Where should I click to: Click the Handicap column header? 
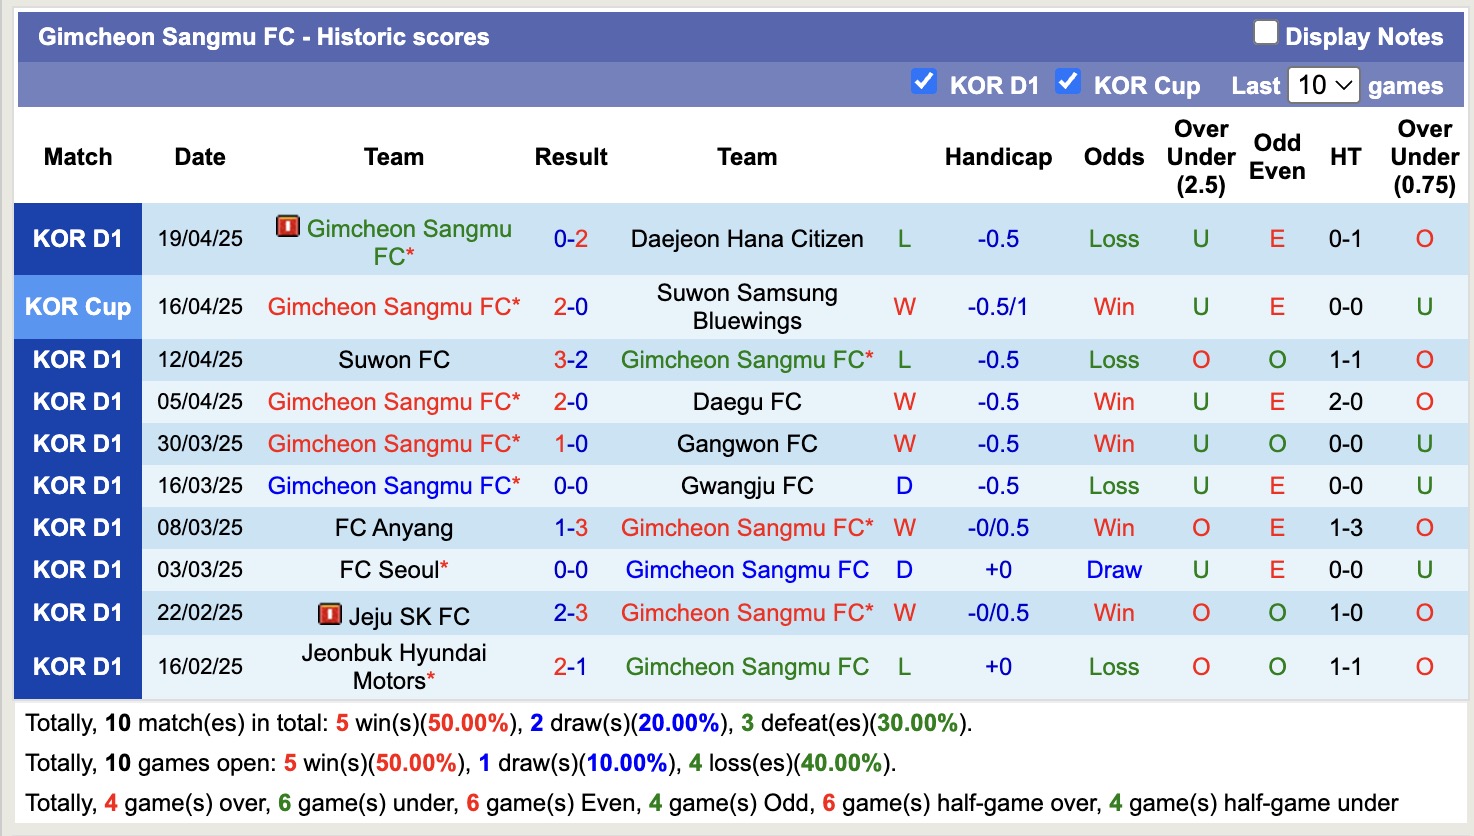tap(997, 157)
